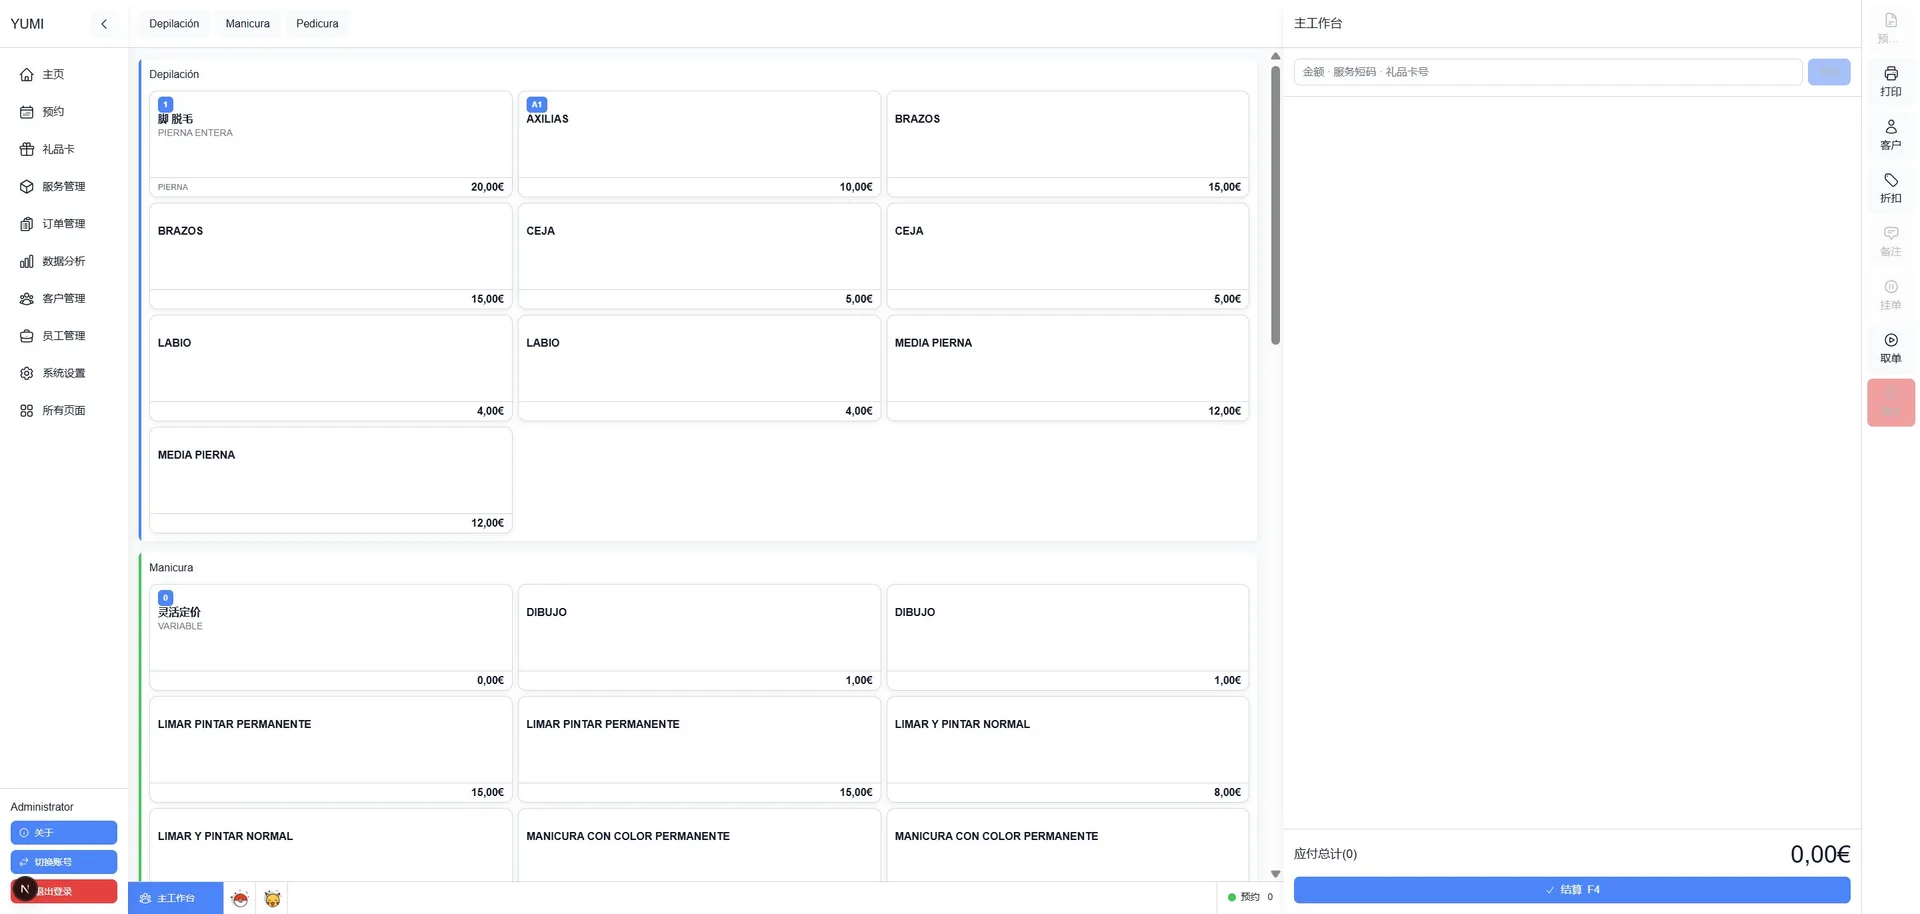The image size is (1920, 914).
Task: Open 员工管理 staff management in sidebar
Action: [x=64, y=336]
